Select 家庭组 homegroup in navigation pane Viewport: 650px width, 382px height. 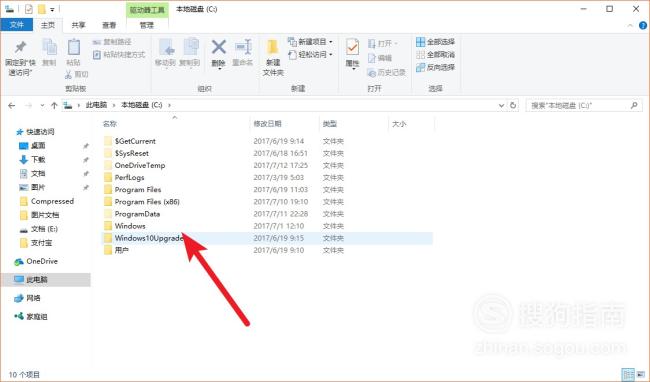(x=37, y=317)
